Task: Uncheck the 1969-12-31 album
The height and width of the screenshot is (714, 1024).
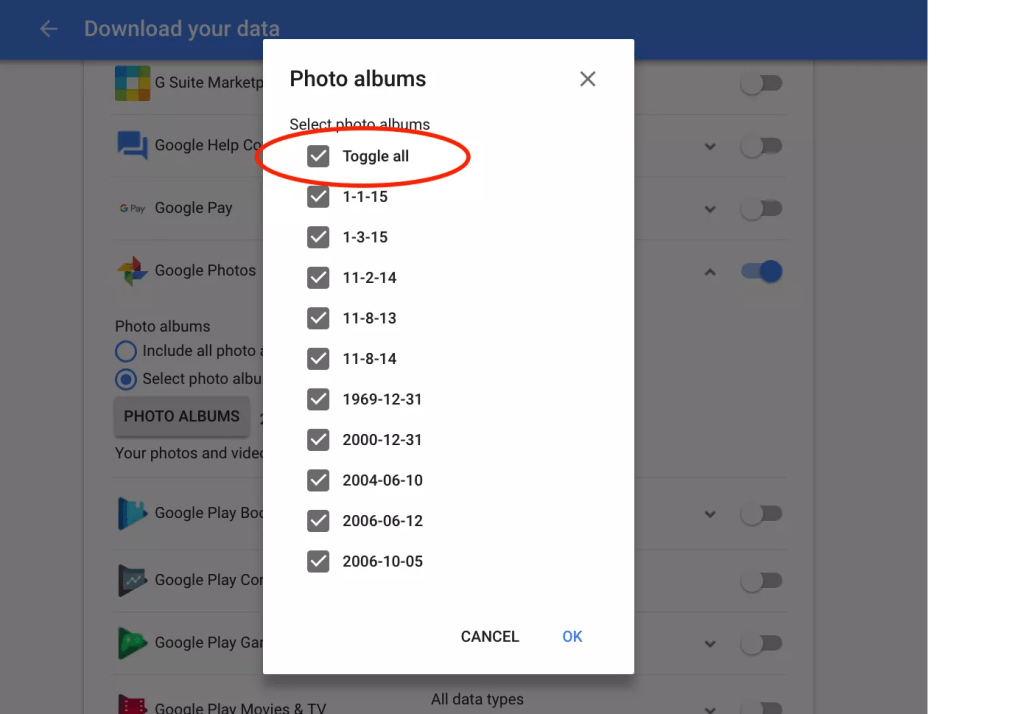Action: (x=318, y=399)
